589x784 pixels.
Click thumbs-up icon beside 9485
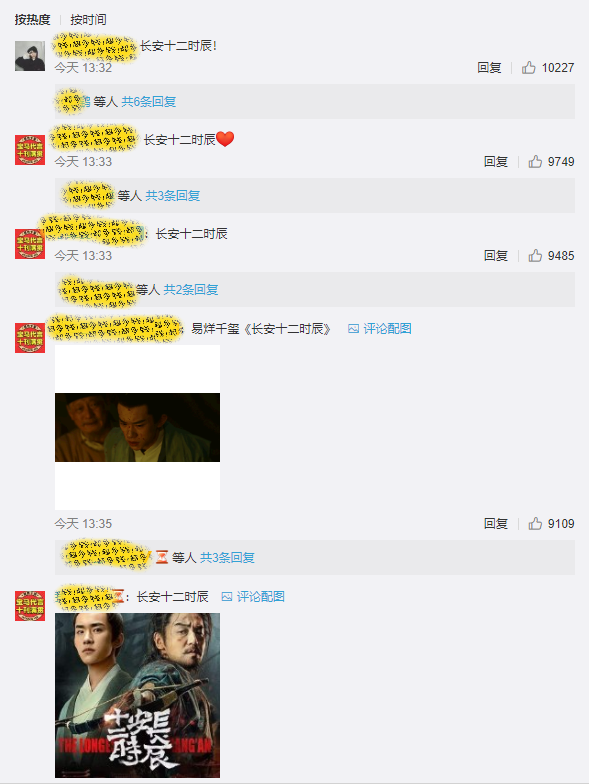pos(535,256)
